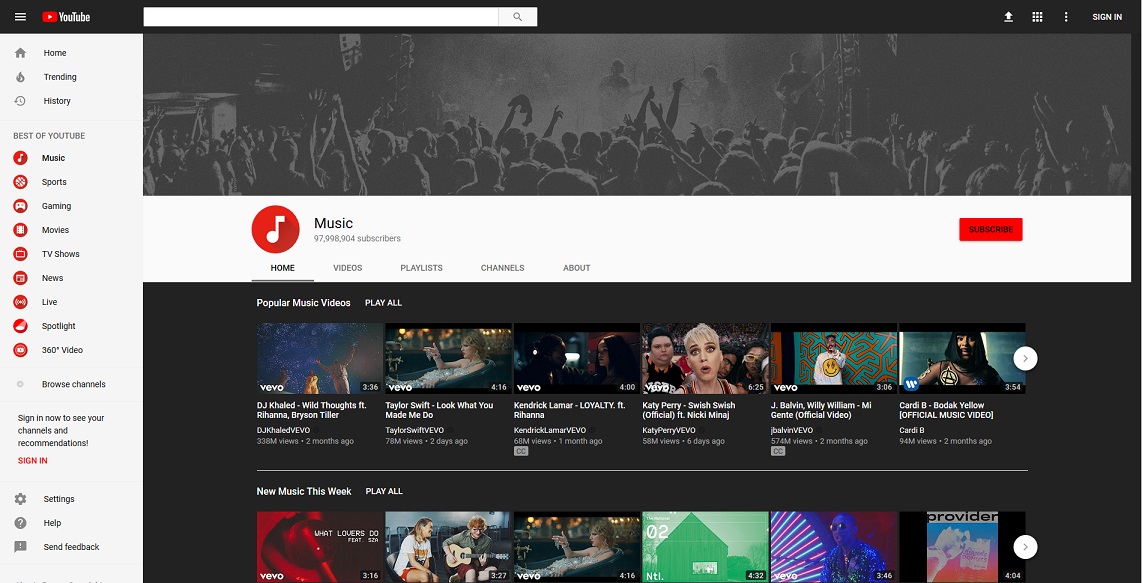Click the sidebar red SIGN IN link
Viewport: 1142px width, 583px height.
coord(33,461)
